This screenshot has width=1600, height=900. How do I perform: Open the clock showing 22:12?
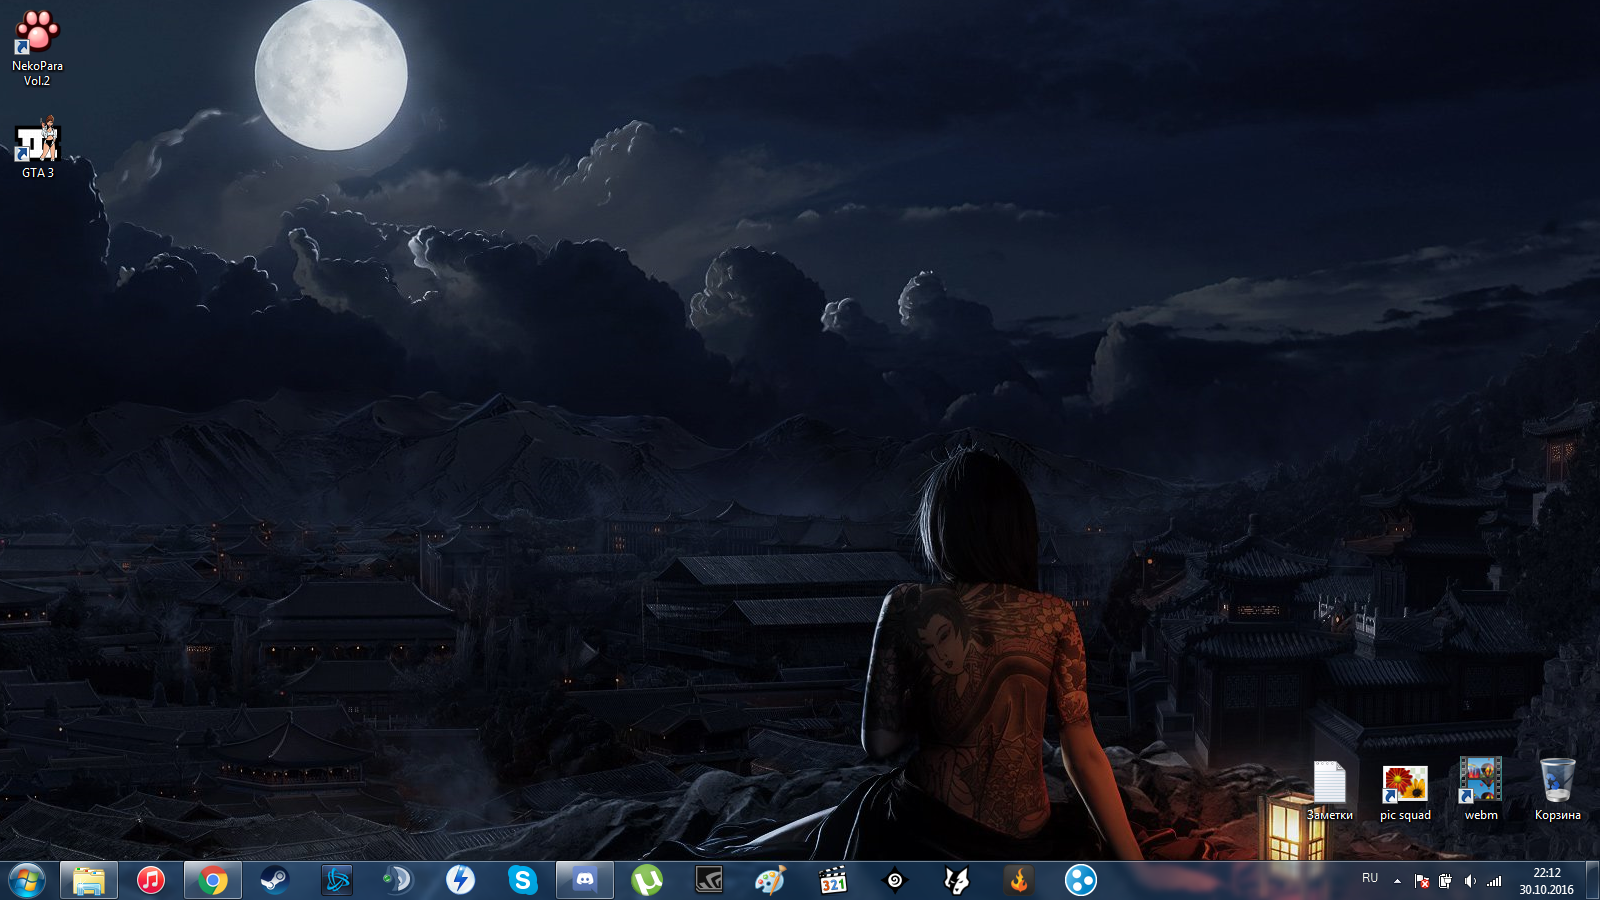tap(1546, 881)
